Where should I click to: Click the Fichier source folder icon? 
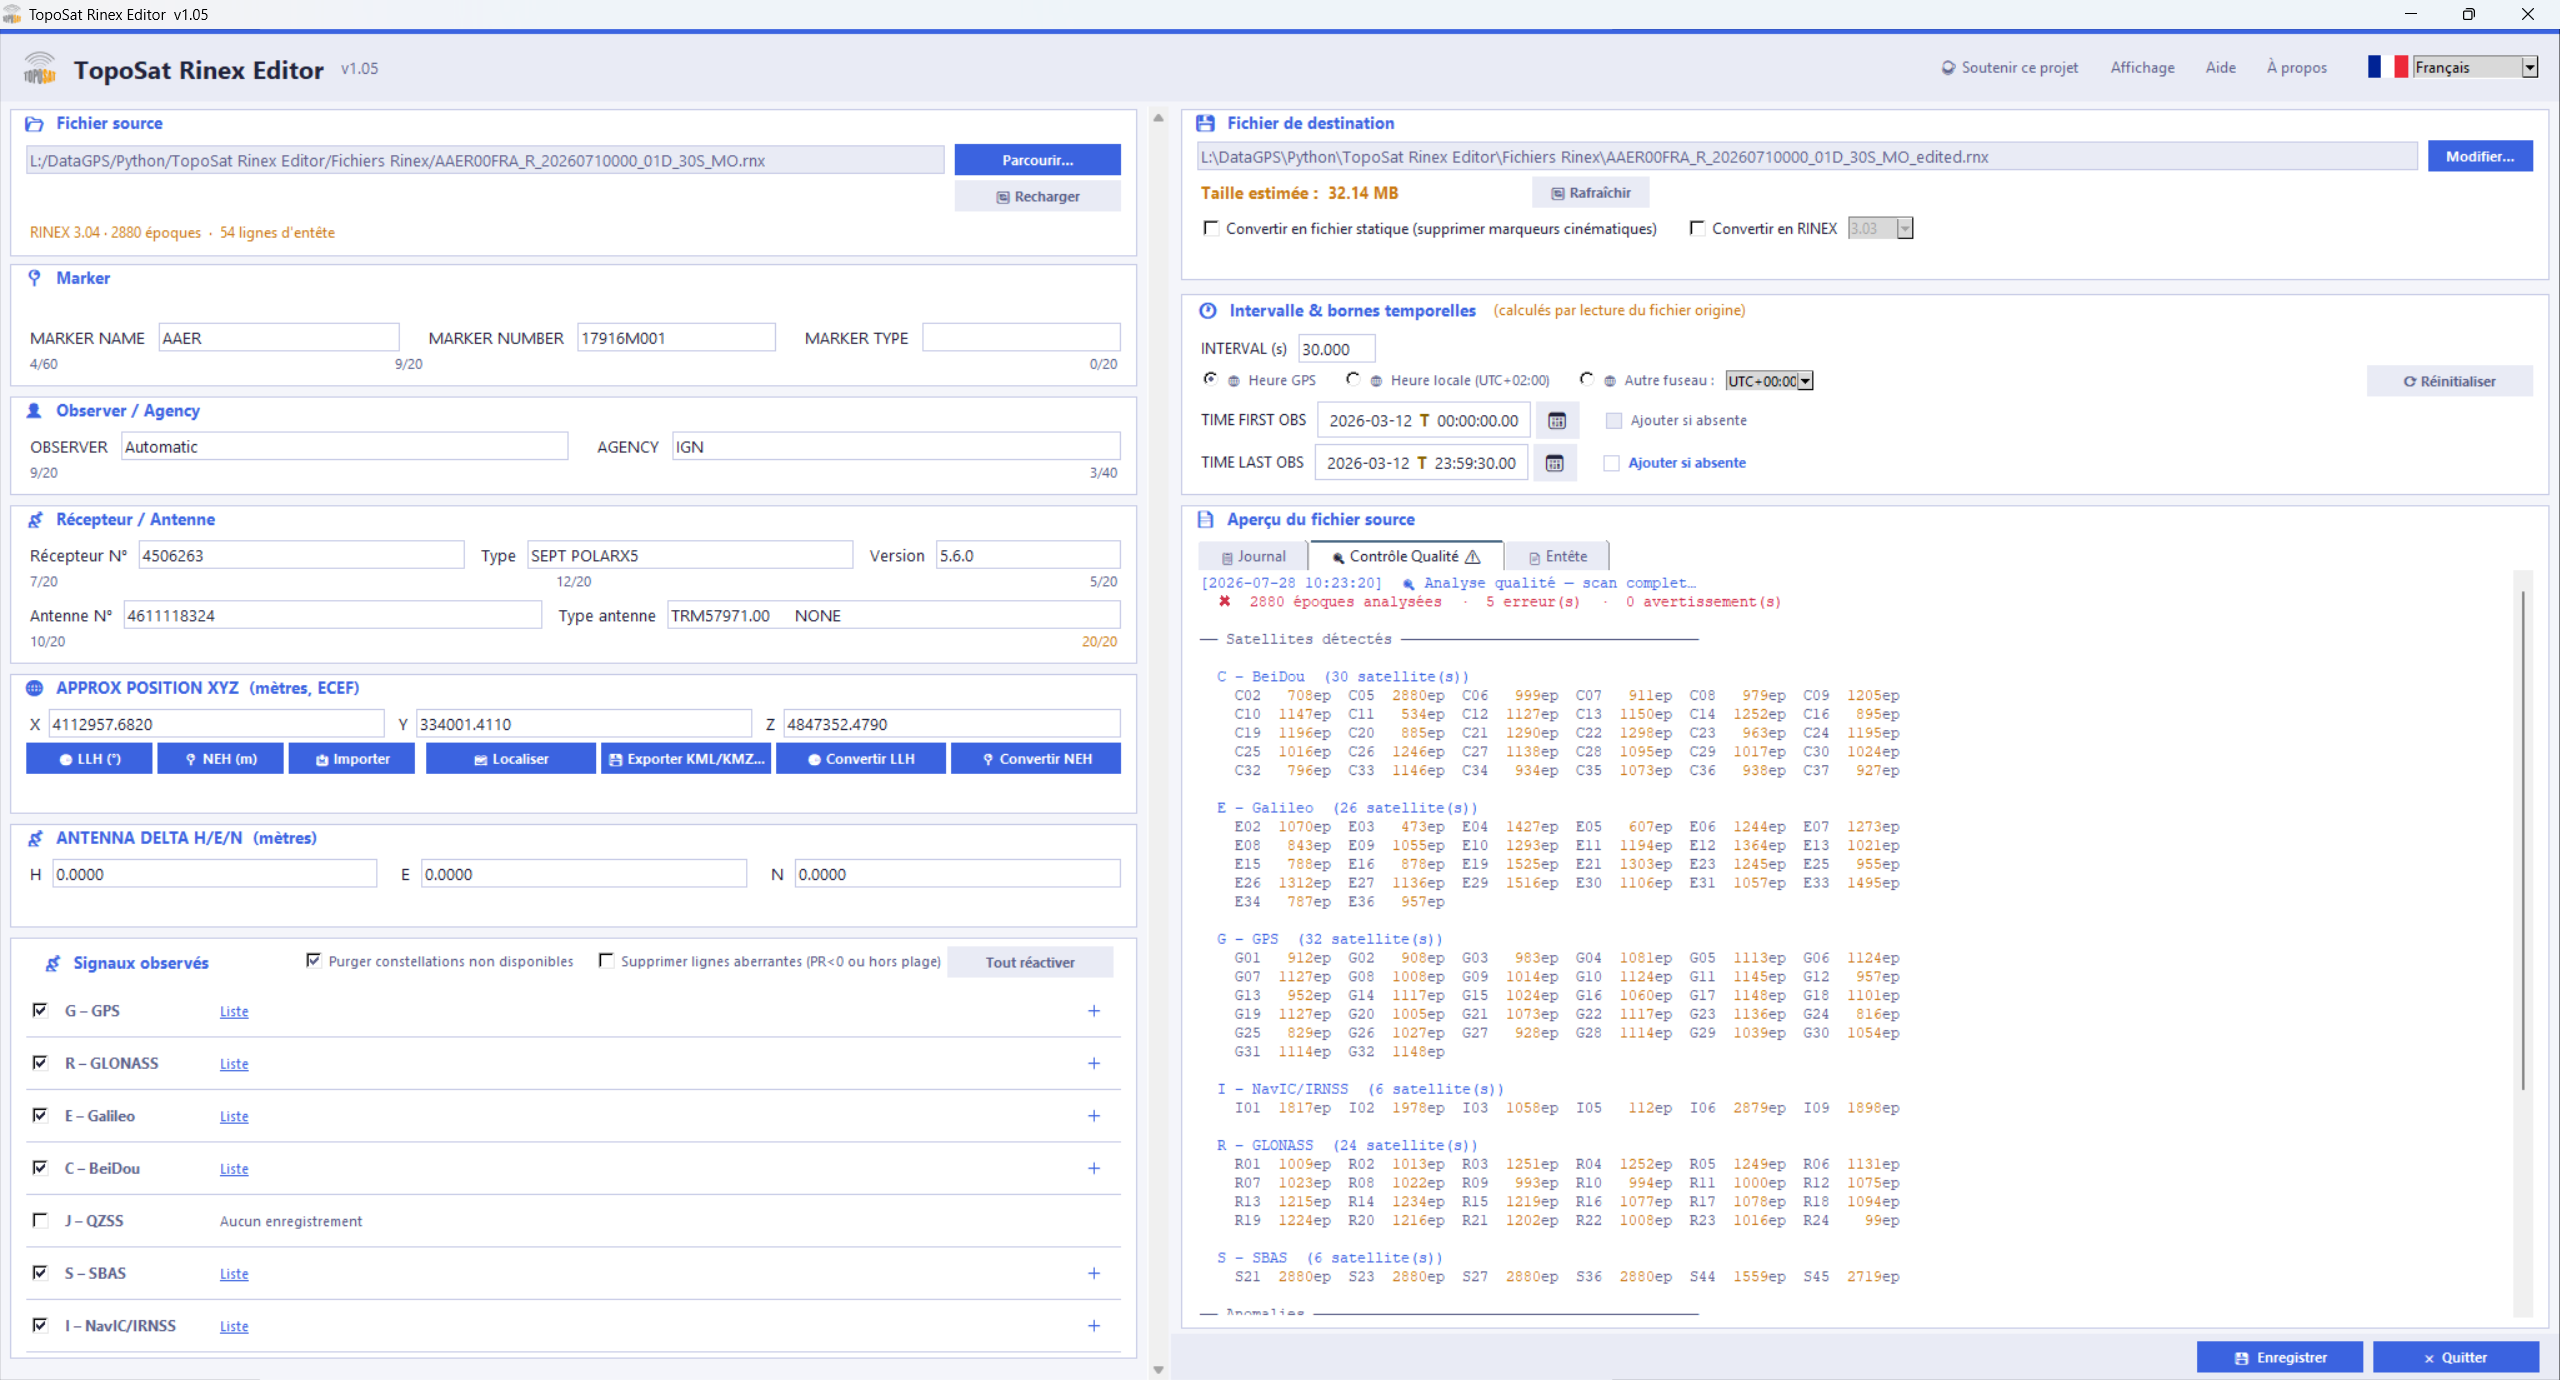pyautogui.click(x=34, y=124)
